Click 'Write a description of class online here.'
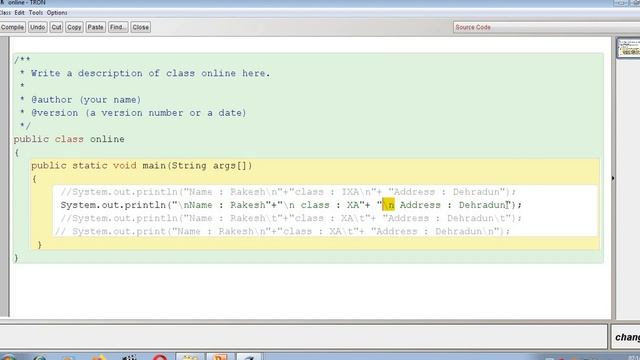640x360 pixels. click(x=151, y=73)
